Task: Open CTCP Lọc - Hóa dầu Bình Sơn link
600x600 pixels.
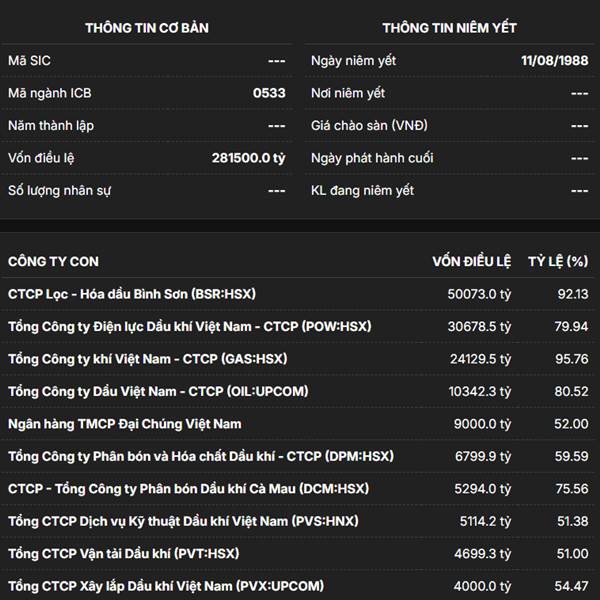Action: coord(131,295)
